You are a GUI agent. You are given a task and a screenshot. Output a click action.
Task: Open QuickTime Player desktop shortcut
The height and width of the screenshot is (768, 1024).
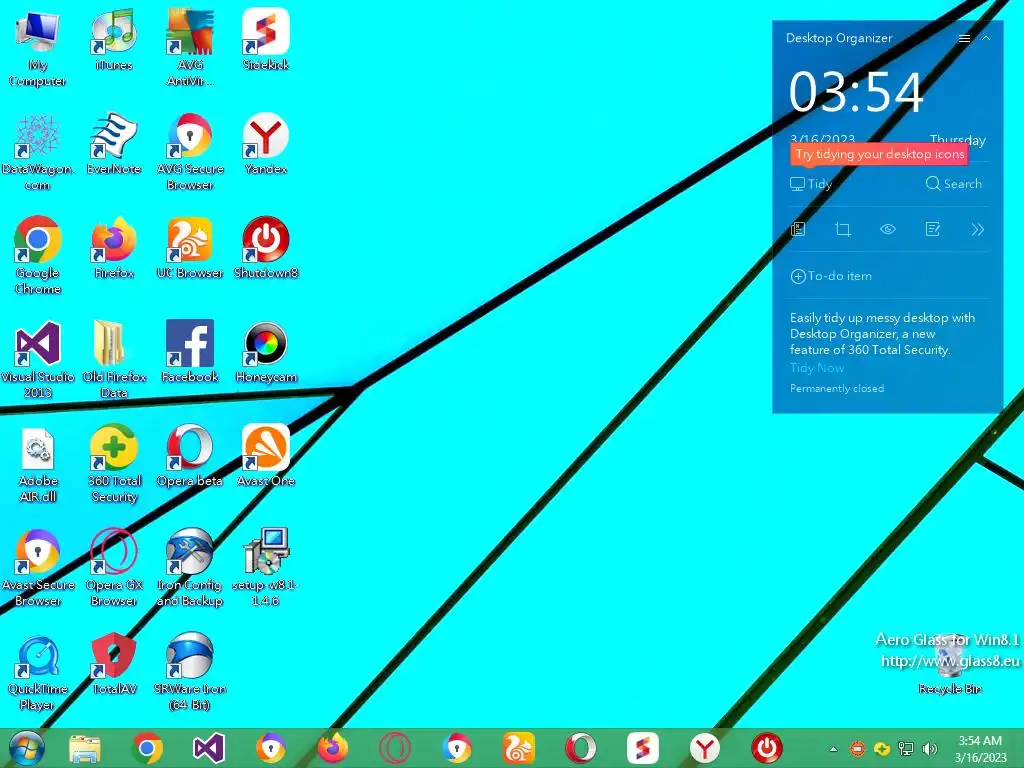coord(37,671)
